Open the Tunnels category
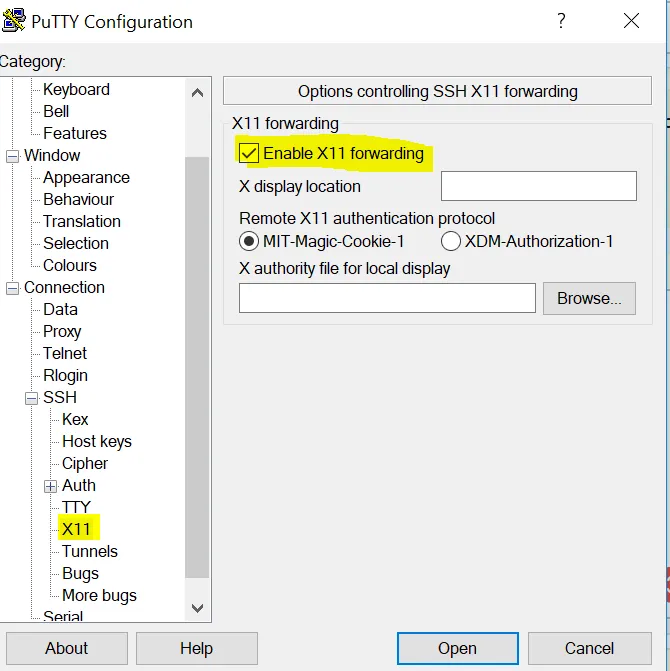 point(89,552)
